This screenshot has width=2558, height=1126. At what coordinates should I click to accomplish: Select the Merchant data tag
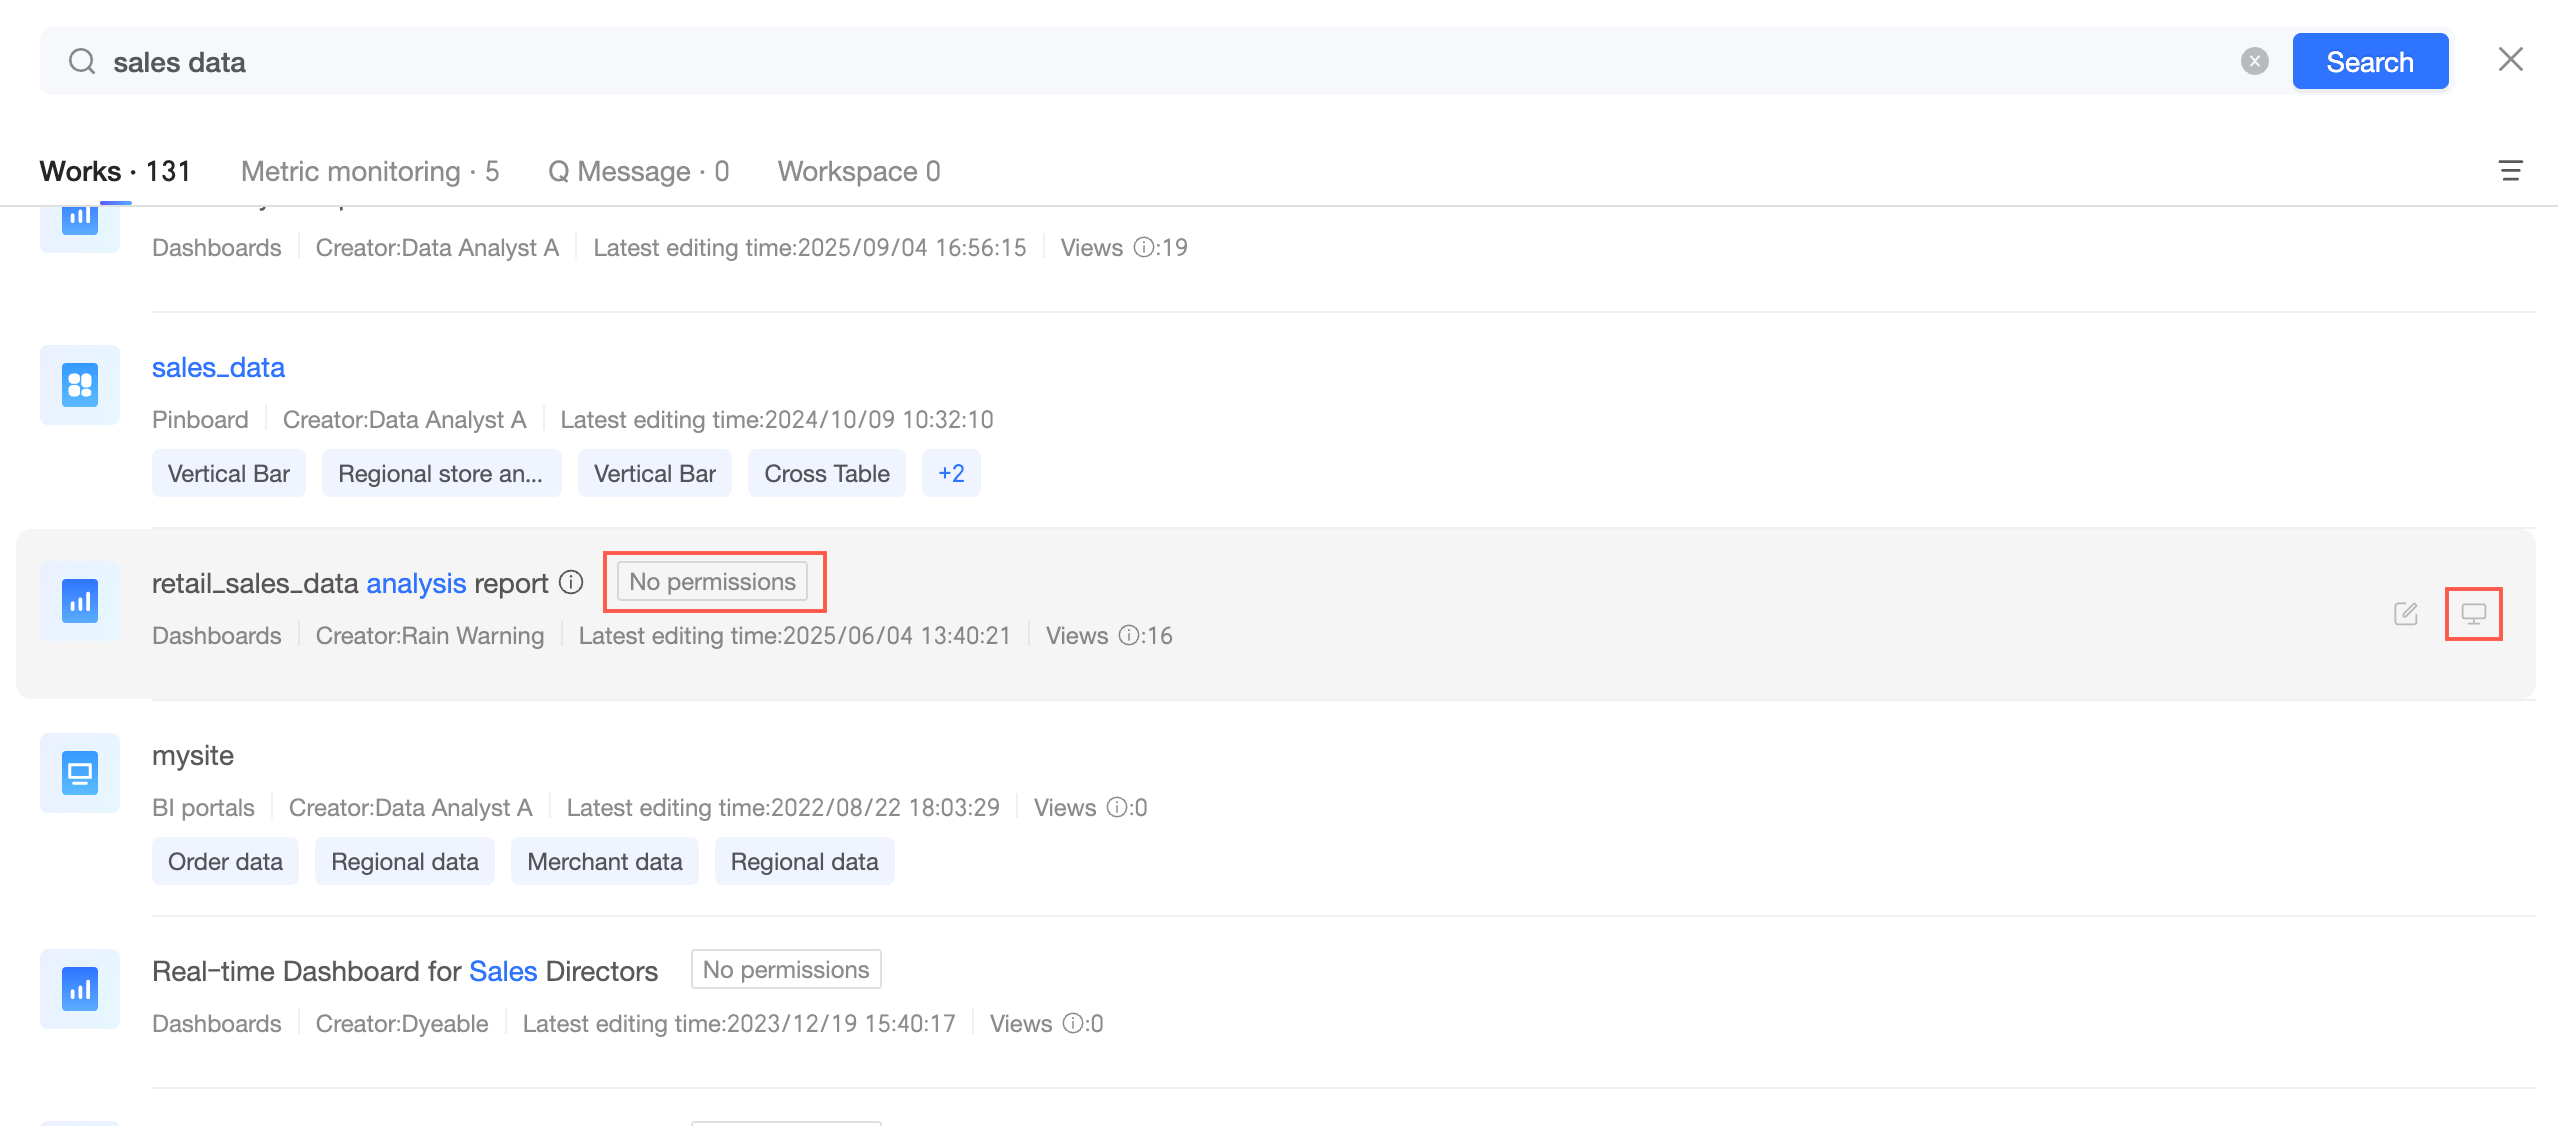[605, 862]
